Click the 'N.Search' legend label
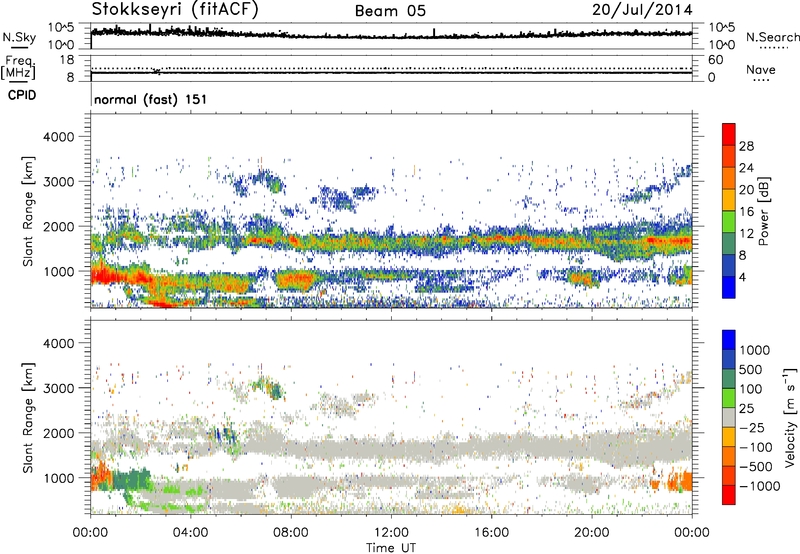Image resolution: width=800 pixels, height=554 pixels. [x=773, y=37]
